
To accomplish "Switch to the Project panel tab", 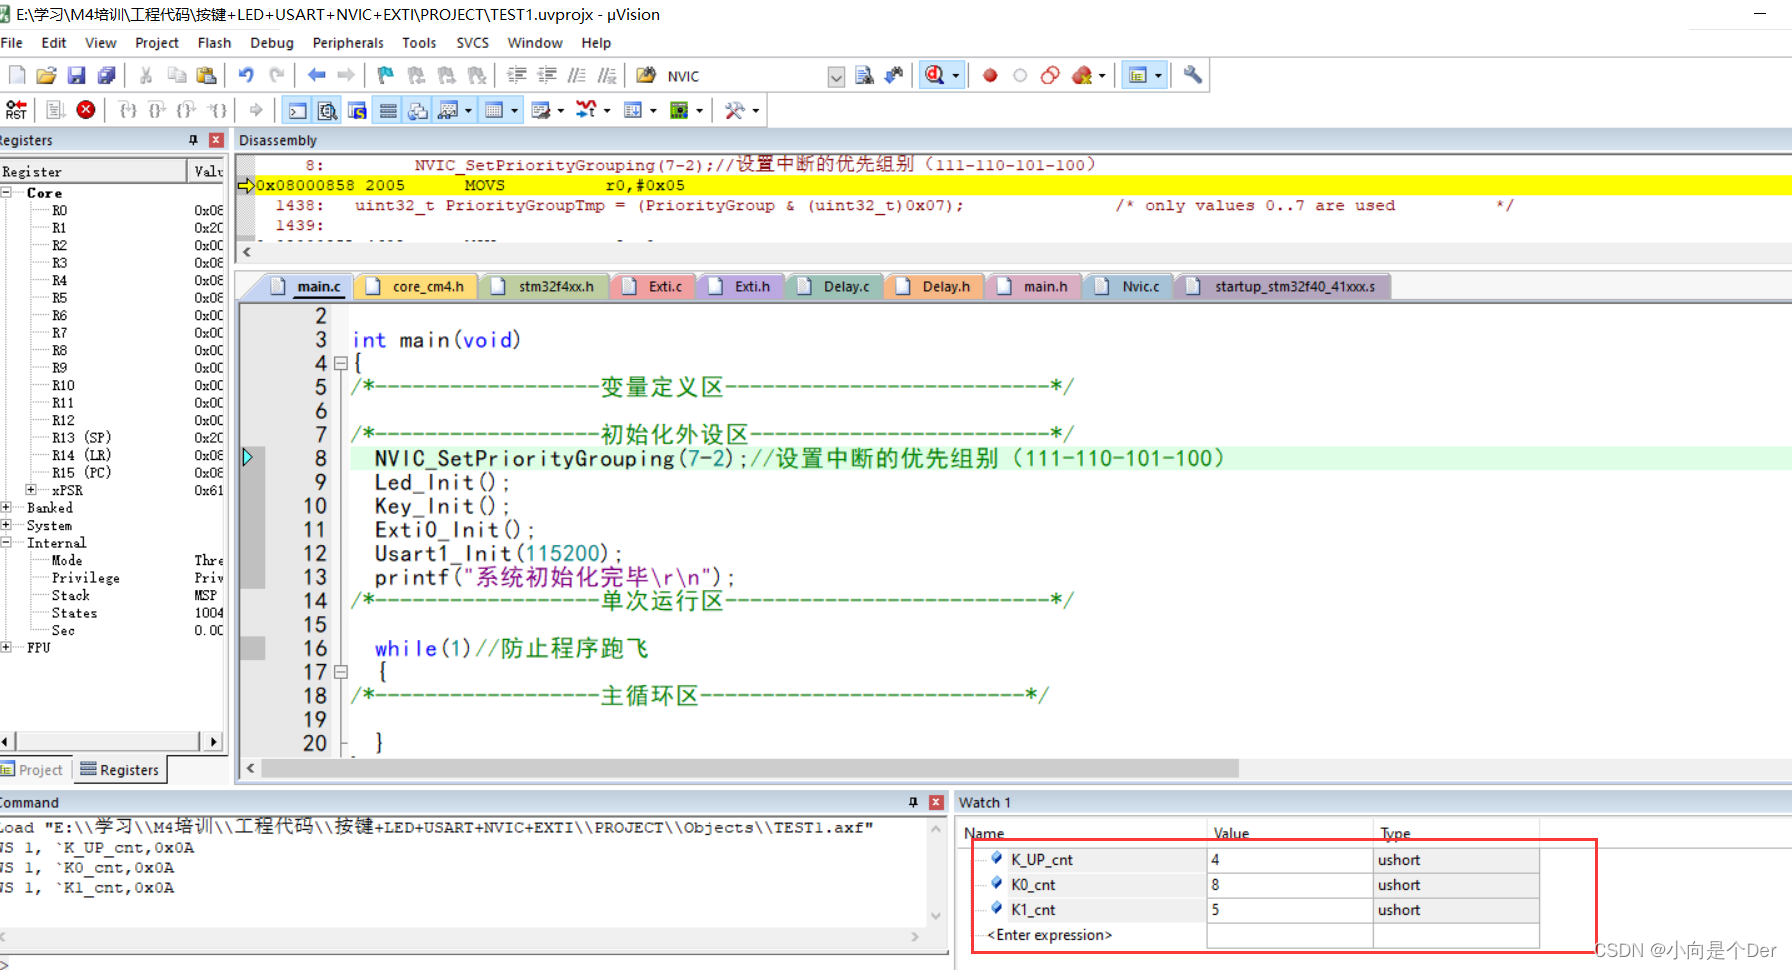I will [33, 770].
